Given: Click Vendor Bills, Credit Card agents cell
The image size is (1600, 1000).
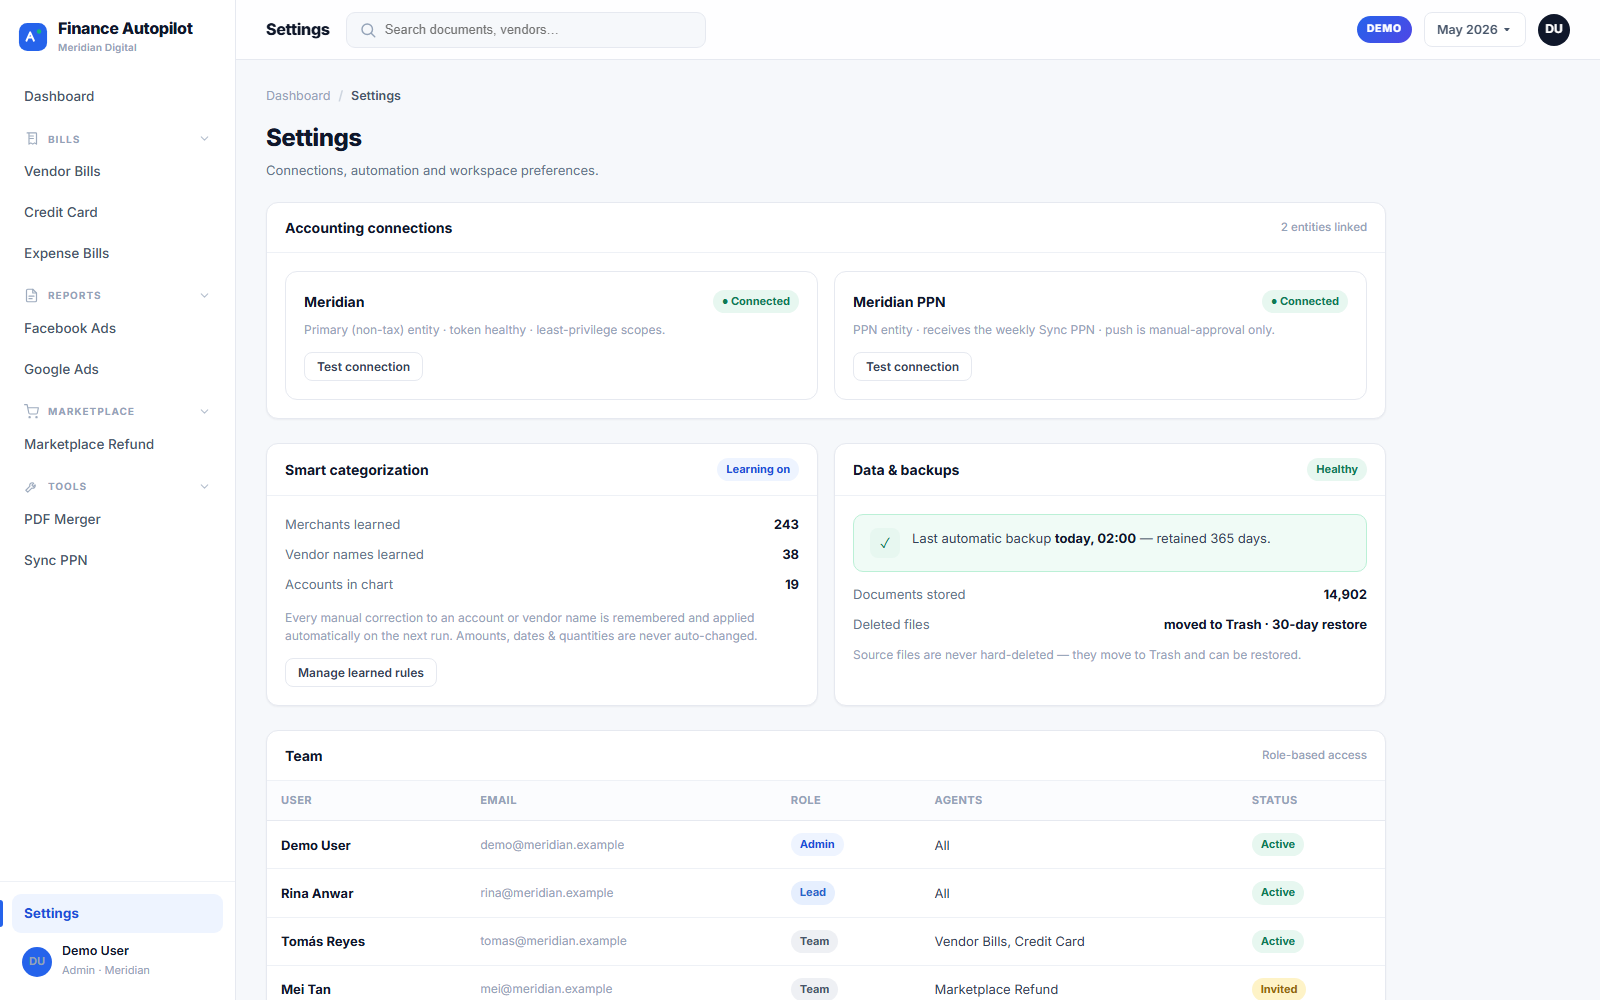Looking at the screenshot, I should (x=1010, y=942).
